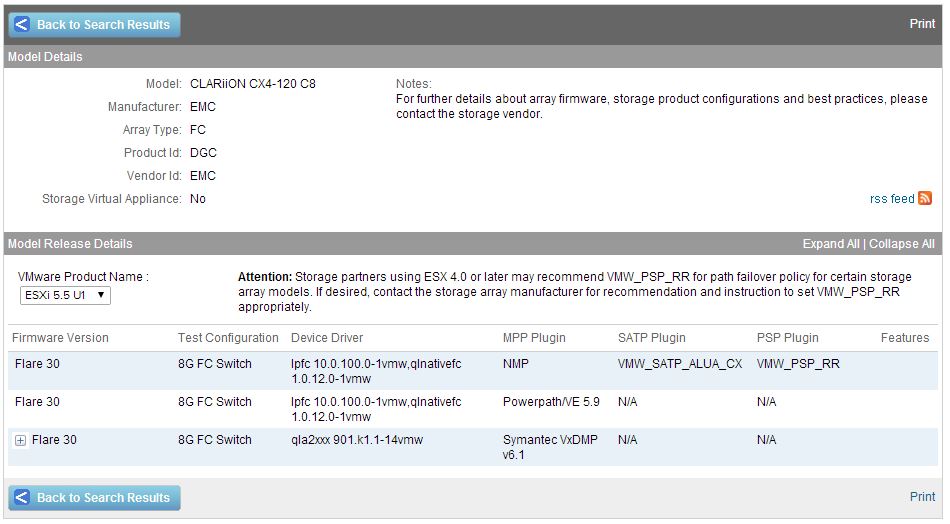Screen dimensions: 950x524
Task: Click Collapse All in Model Release Details
Action: [x=902, y=244]
